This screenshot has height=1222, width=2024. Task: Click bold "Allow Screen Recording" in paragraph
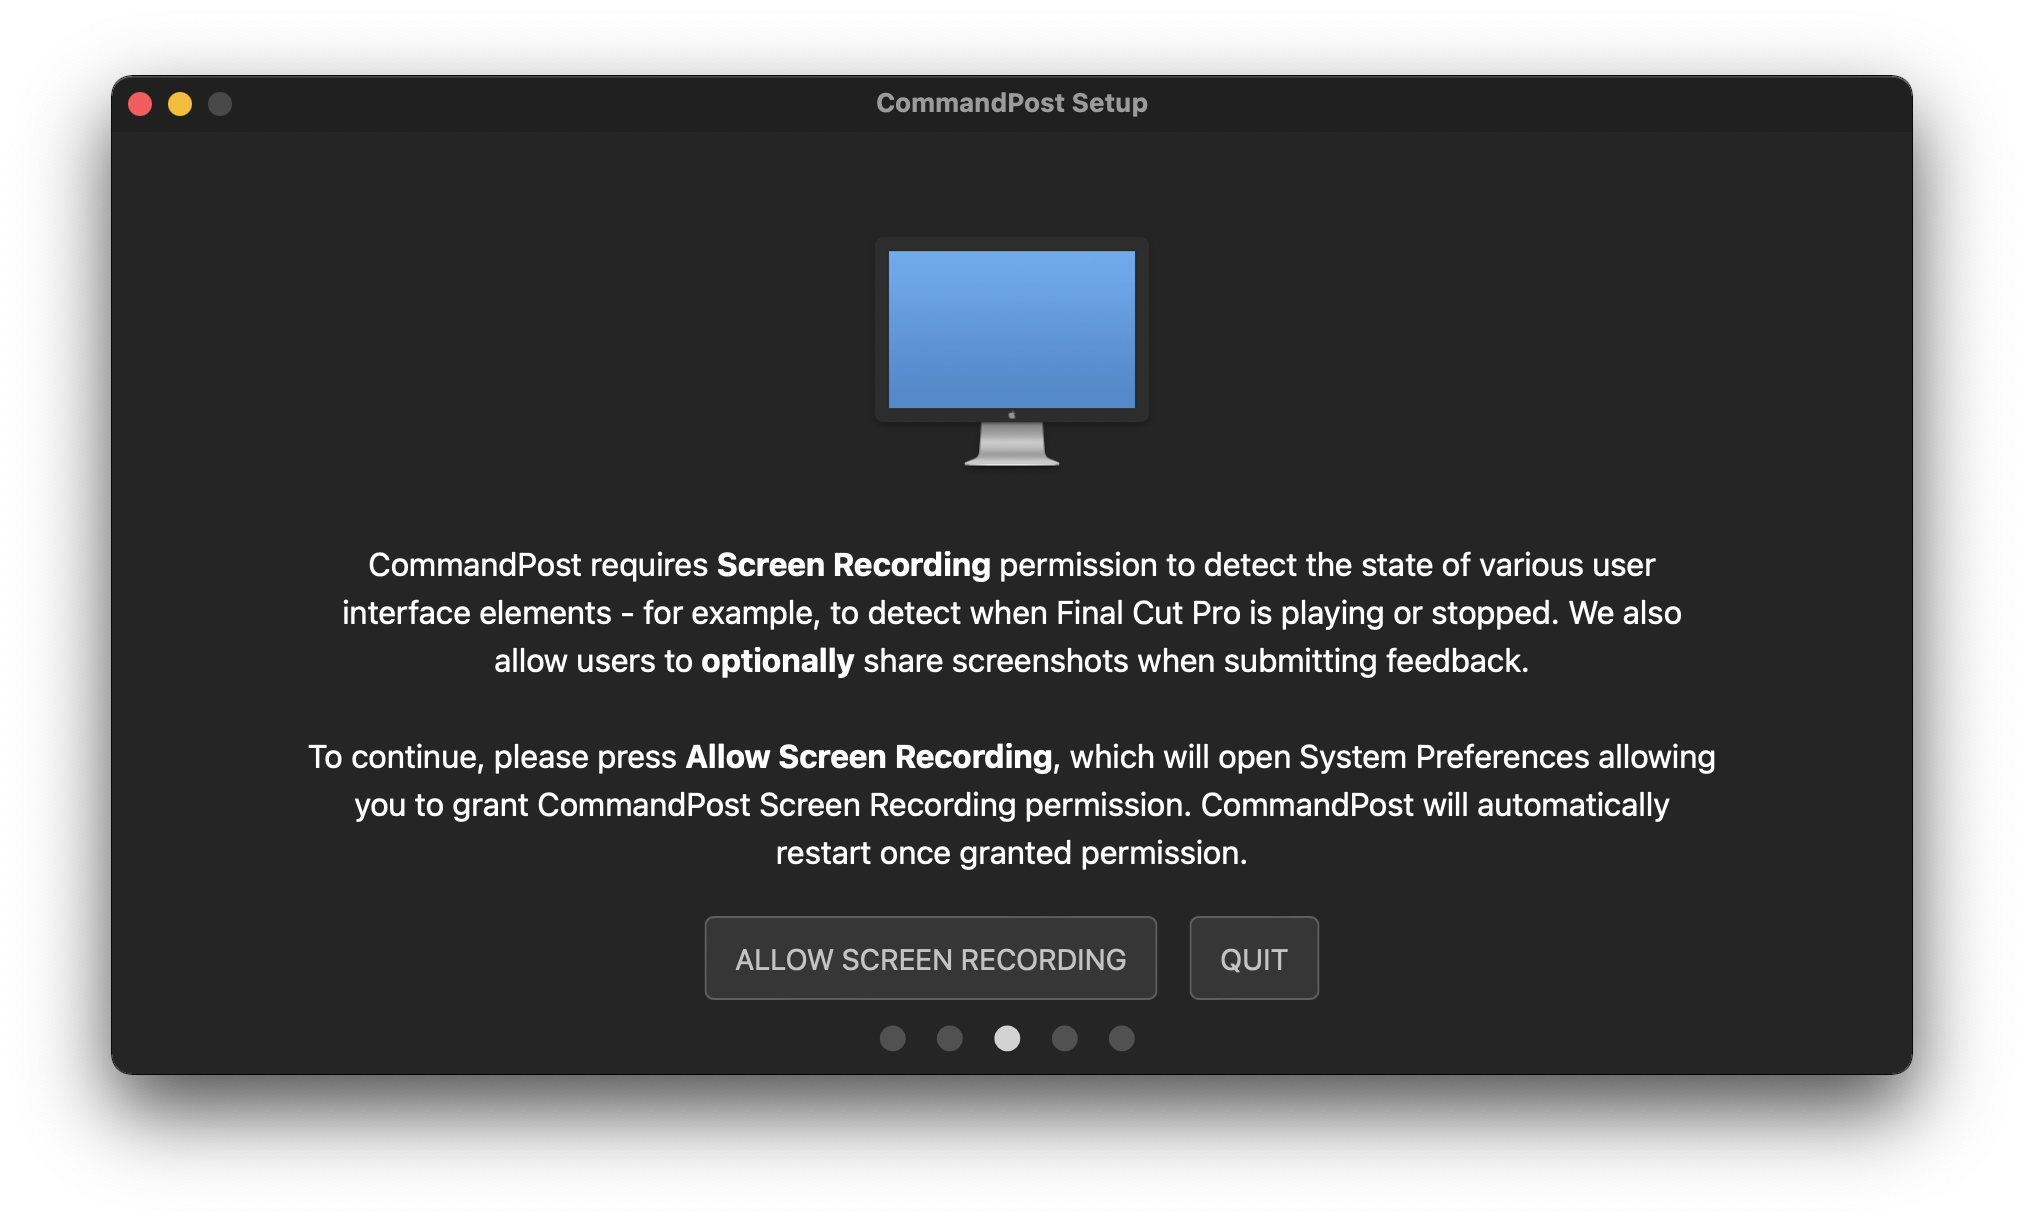[868, 757]
